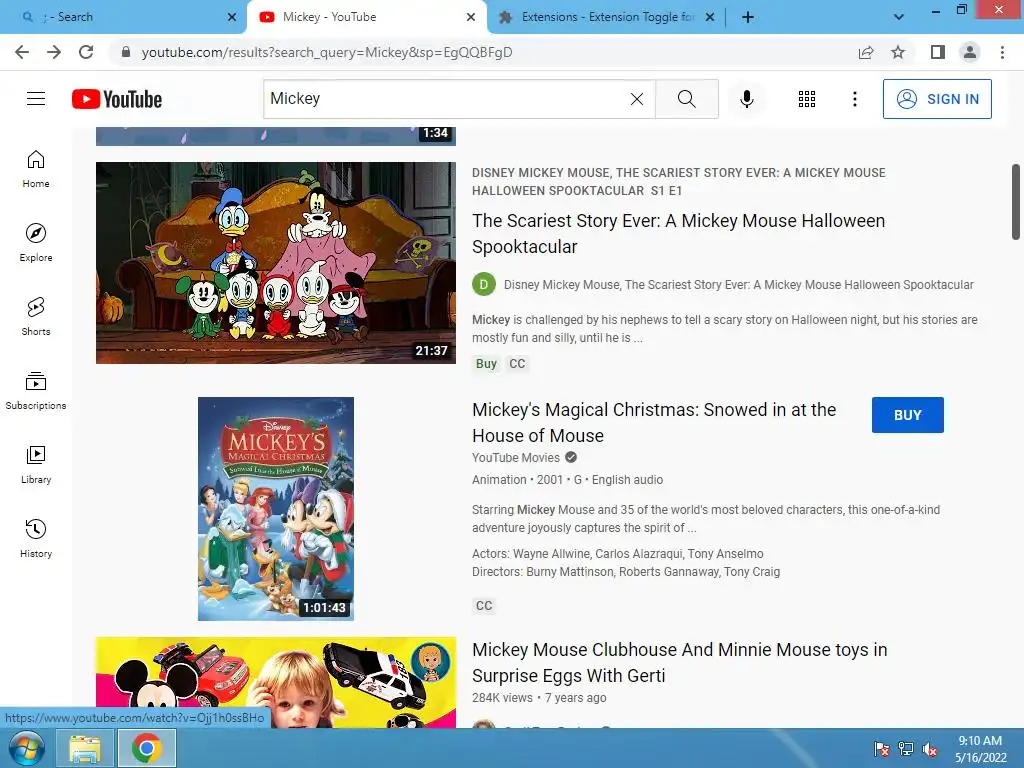Click the page vertical scrollbar thumb
Screen dimensions: 1024x768
[x=1016, y=202]
